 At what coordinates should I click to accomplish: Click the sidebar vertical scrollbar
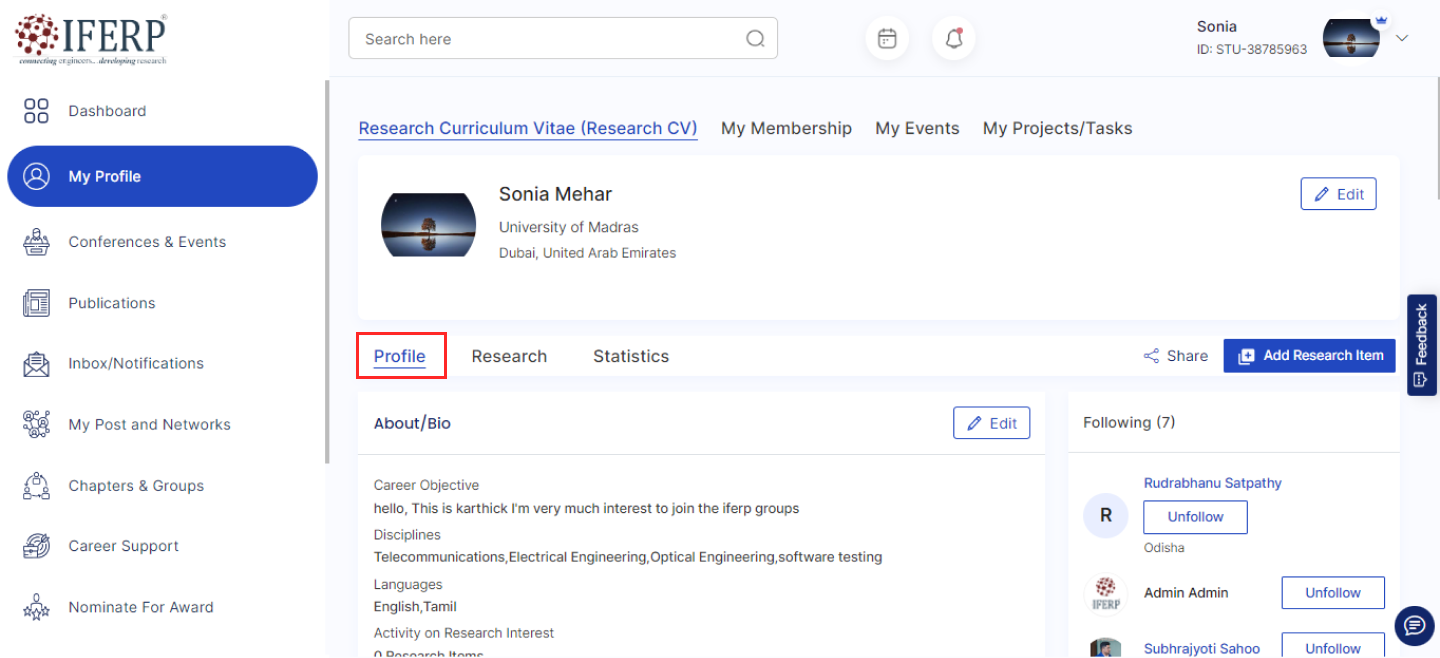point(326,270)
